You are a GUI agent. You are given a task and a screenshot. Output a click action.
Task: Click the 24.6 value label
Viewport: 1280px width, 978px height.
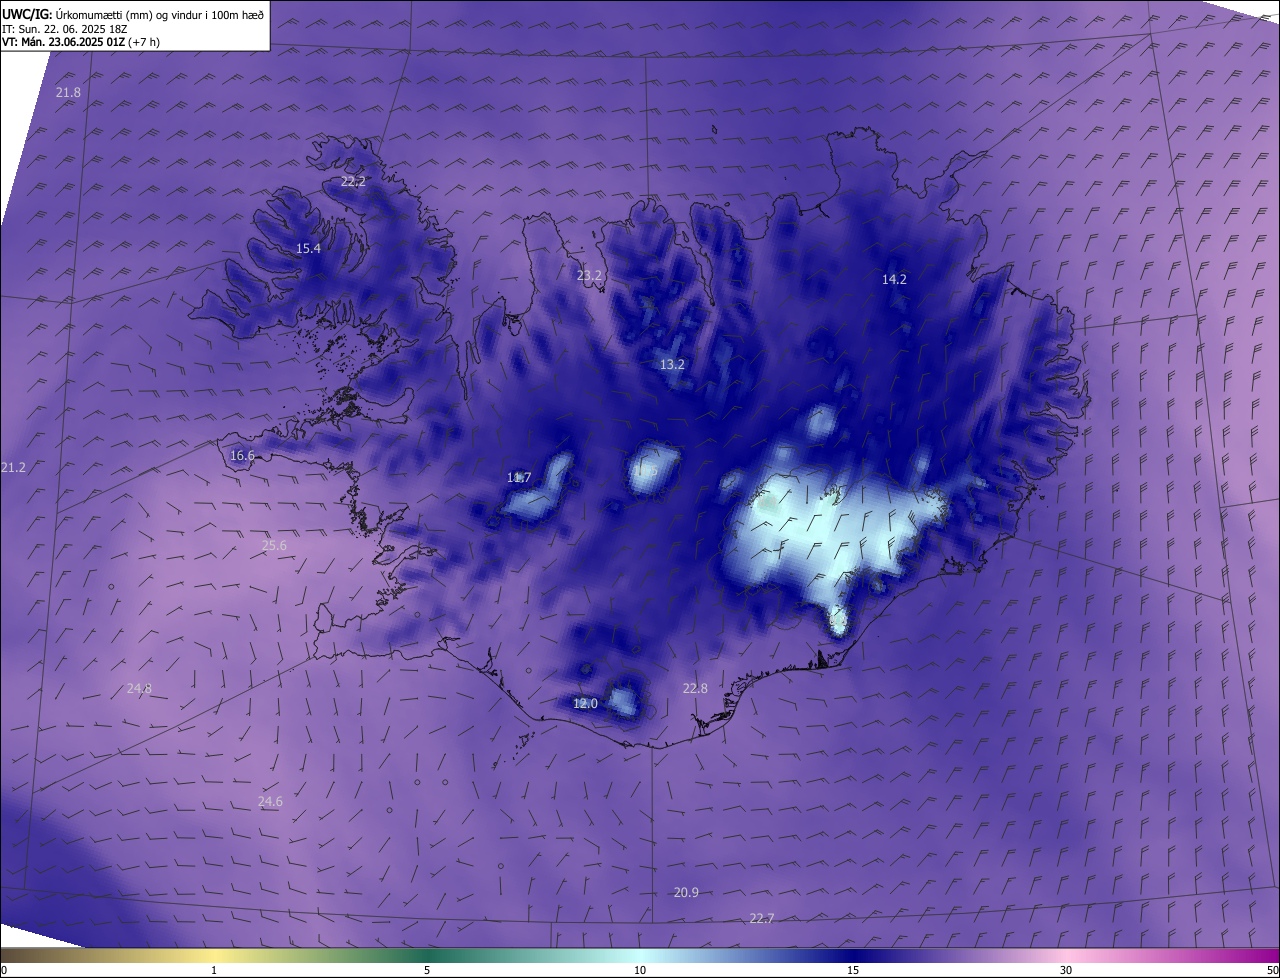[270, 802]
